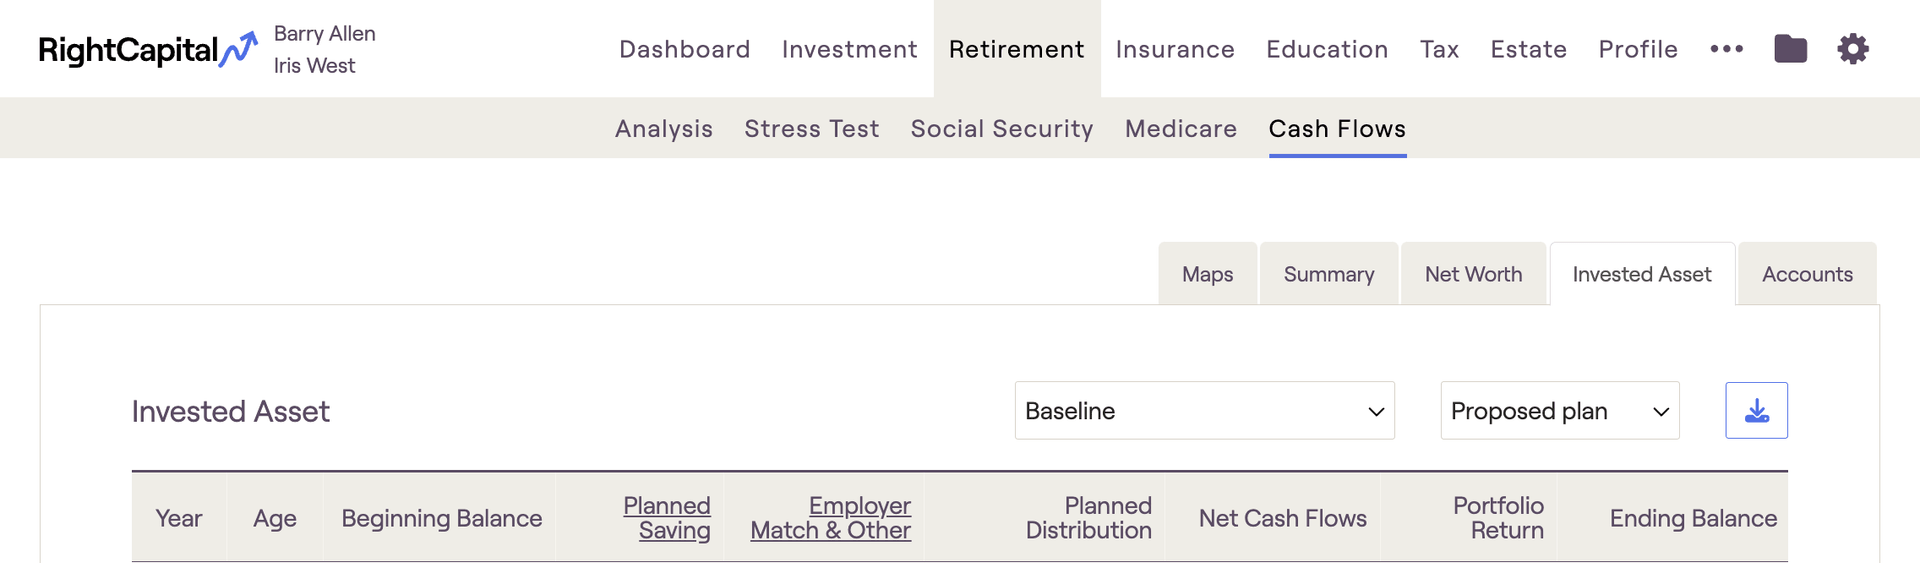1920x563 pixels.
Task: Go to the Dashboard
Action: [x=684, y=49]
